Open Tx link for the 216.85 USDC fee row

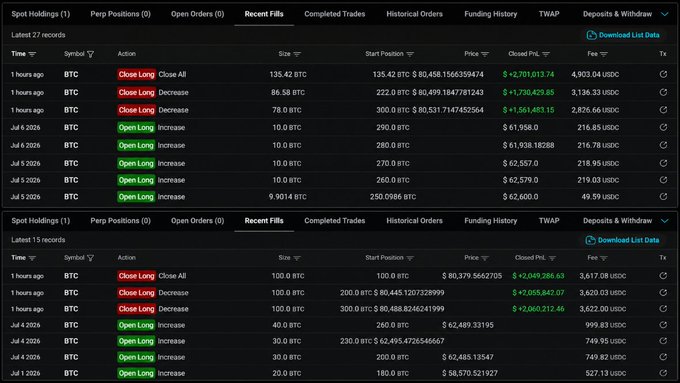pyautogui.click(x=663, y=127)
